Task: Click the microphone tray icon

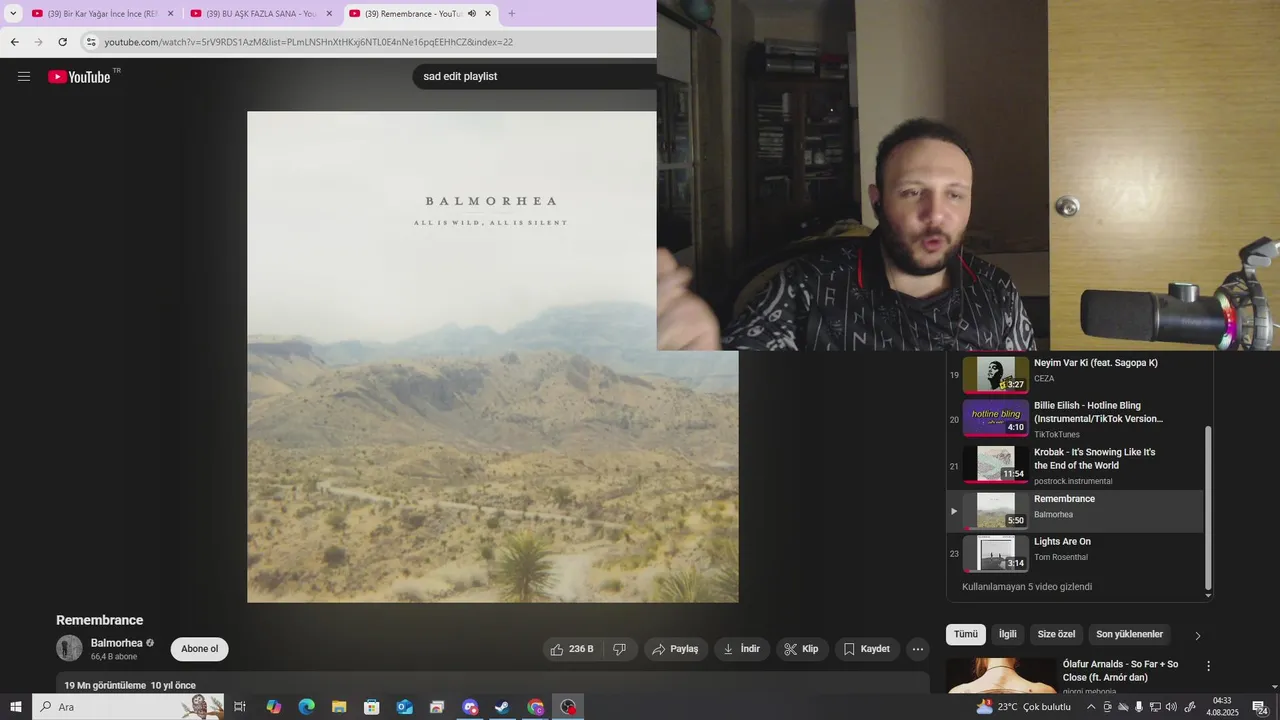Action: click(1139, 707)
